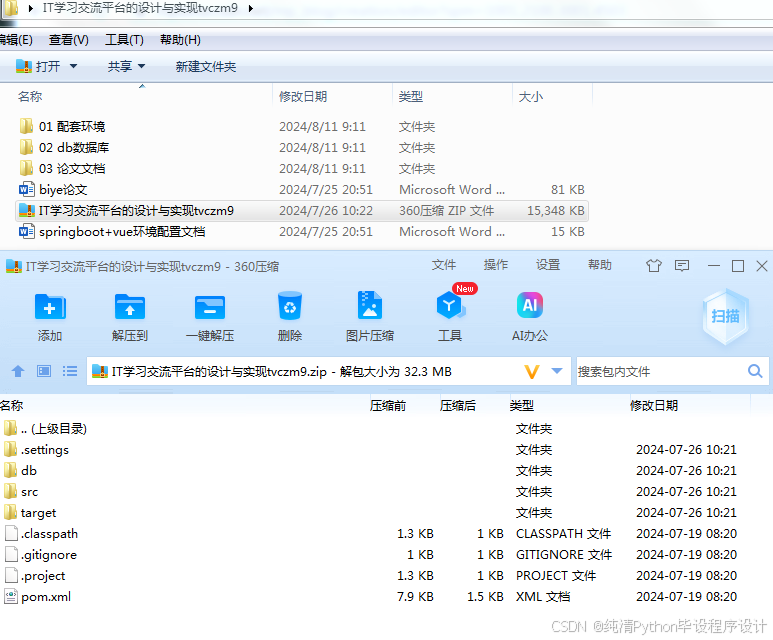Select the .project file name
Viewport: 773px width, 640px height.
coord(43,575)
